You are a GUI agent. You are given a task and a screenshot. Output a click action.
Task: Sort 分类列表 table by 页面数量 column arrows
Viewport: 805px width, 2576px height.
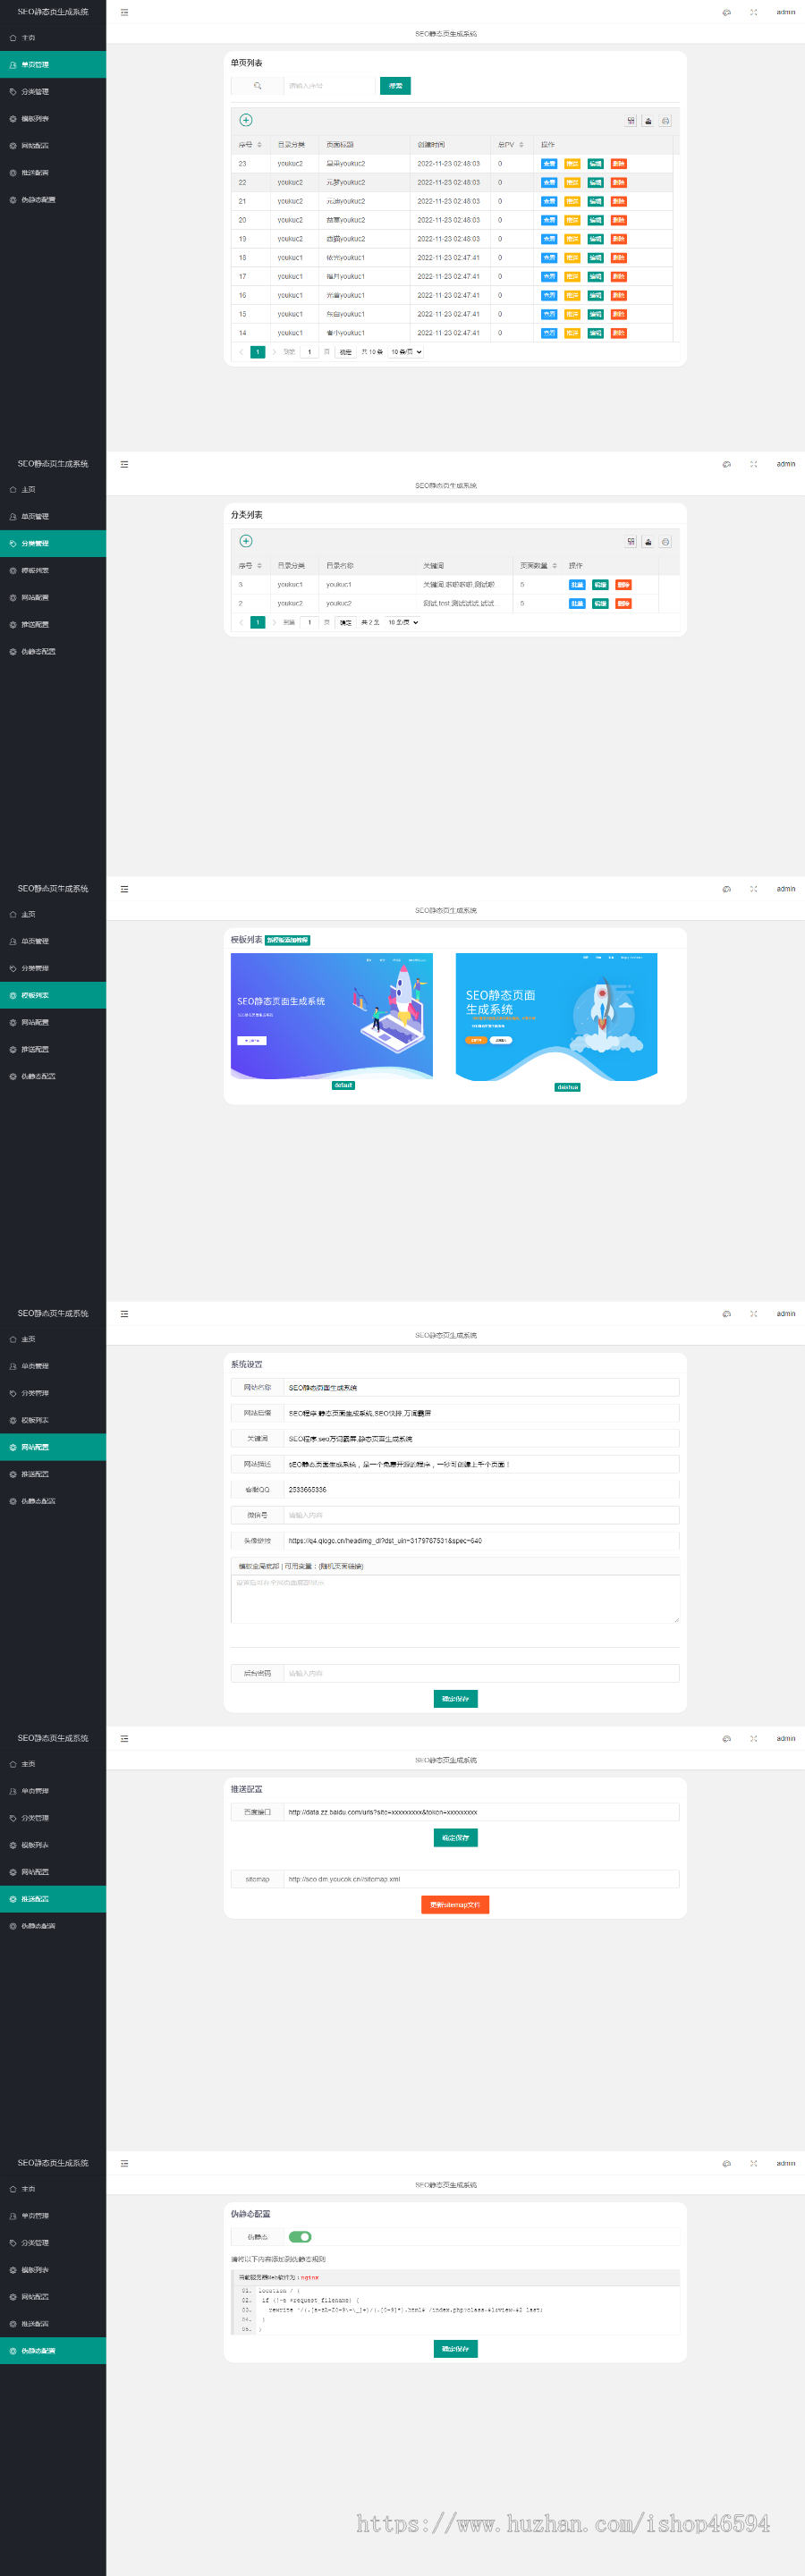point(554,566)
